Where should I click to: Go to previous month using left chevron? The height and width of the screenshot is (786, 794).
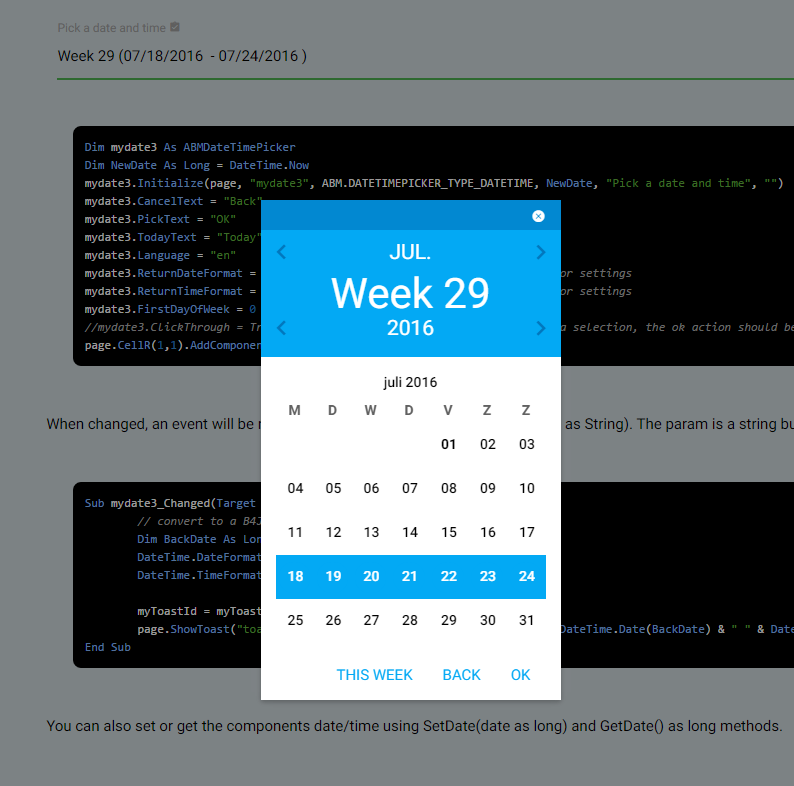282,252
